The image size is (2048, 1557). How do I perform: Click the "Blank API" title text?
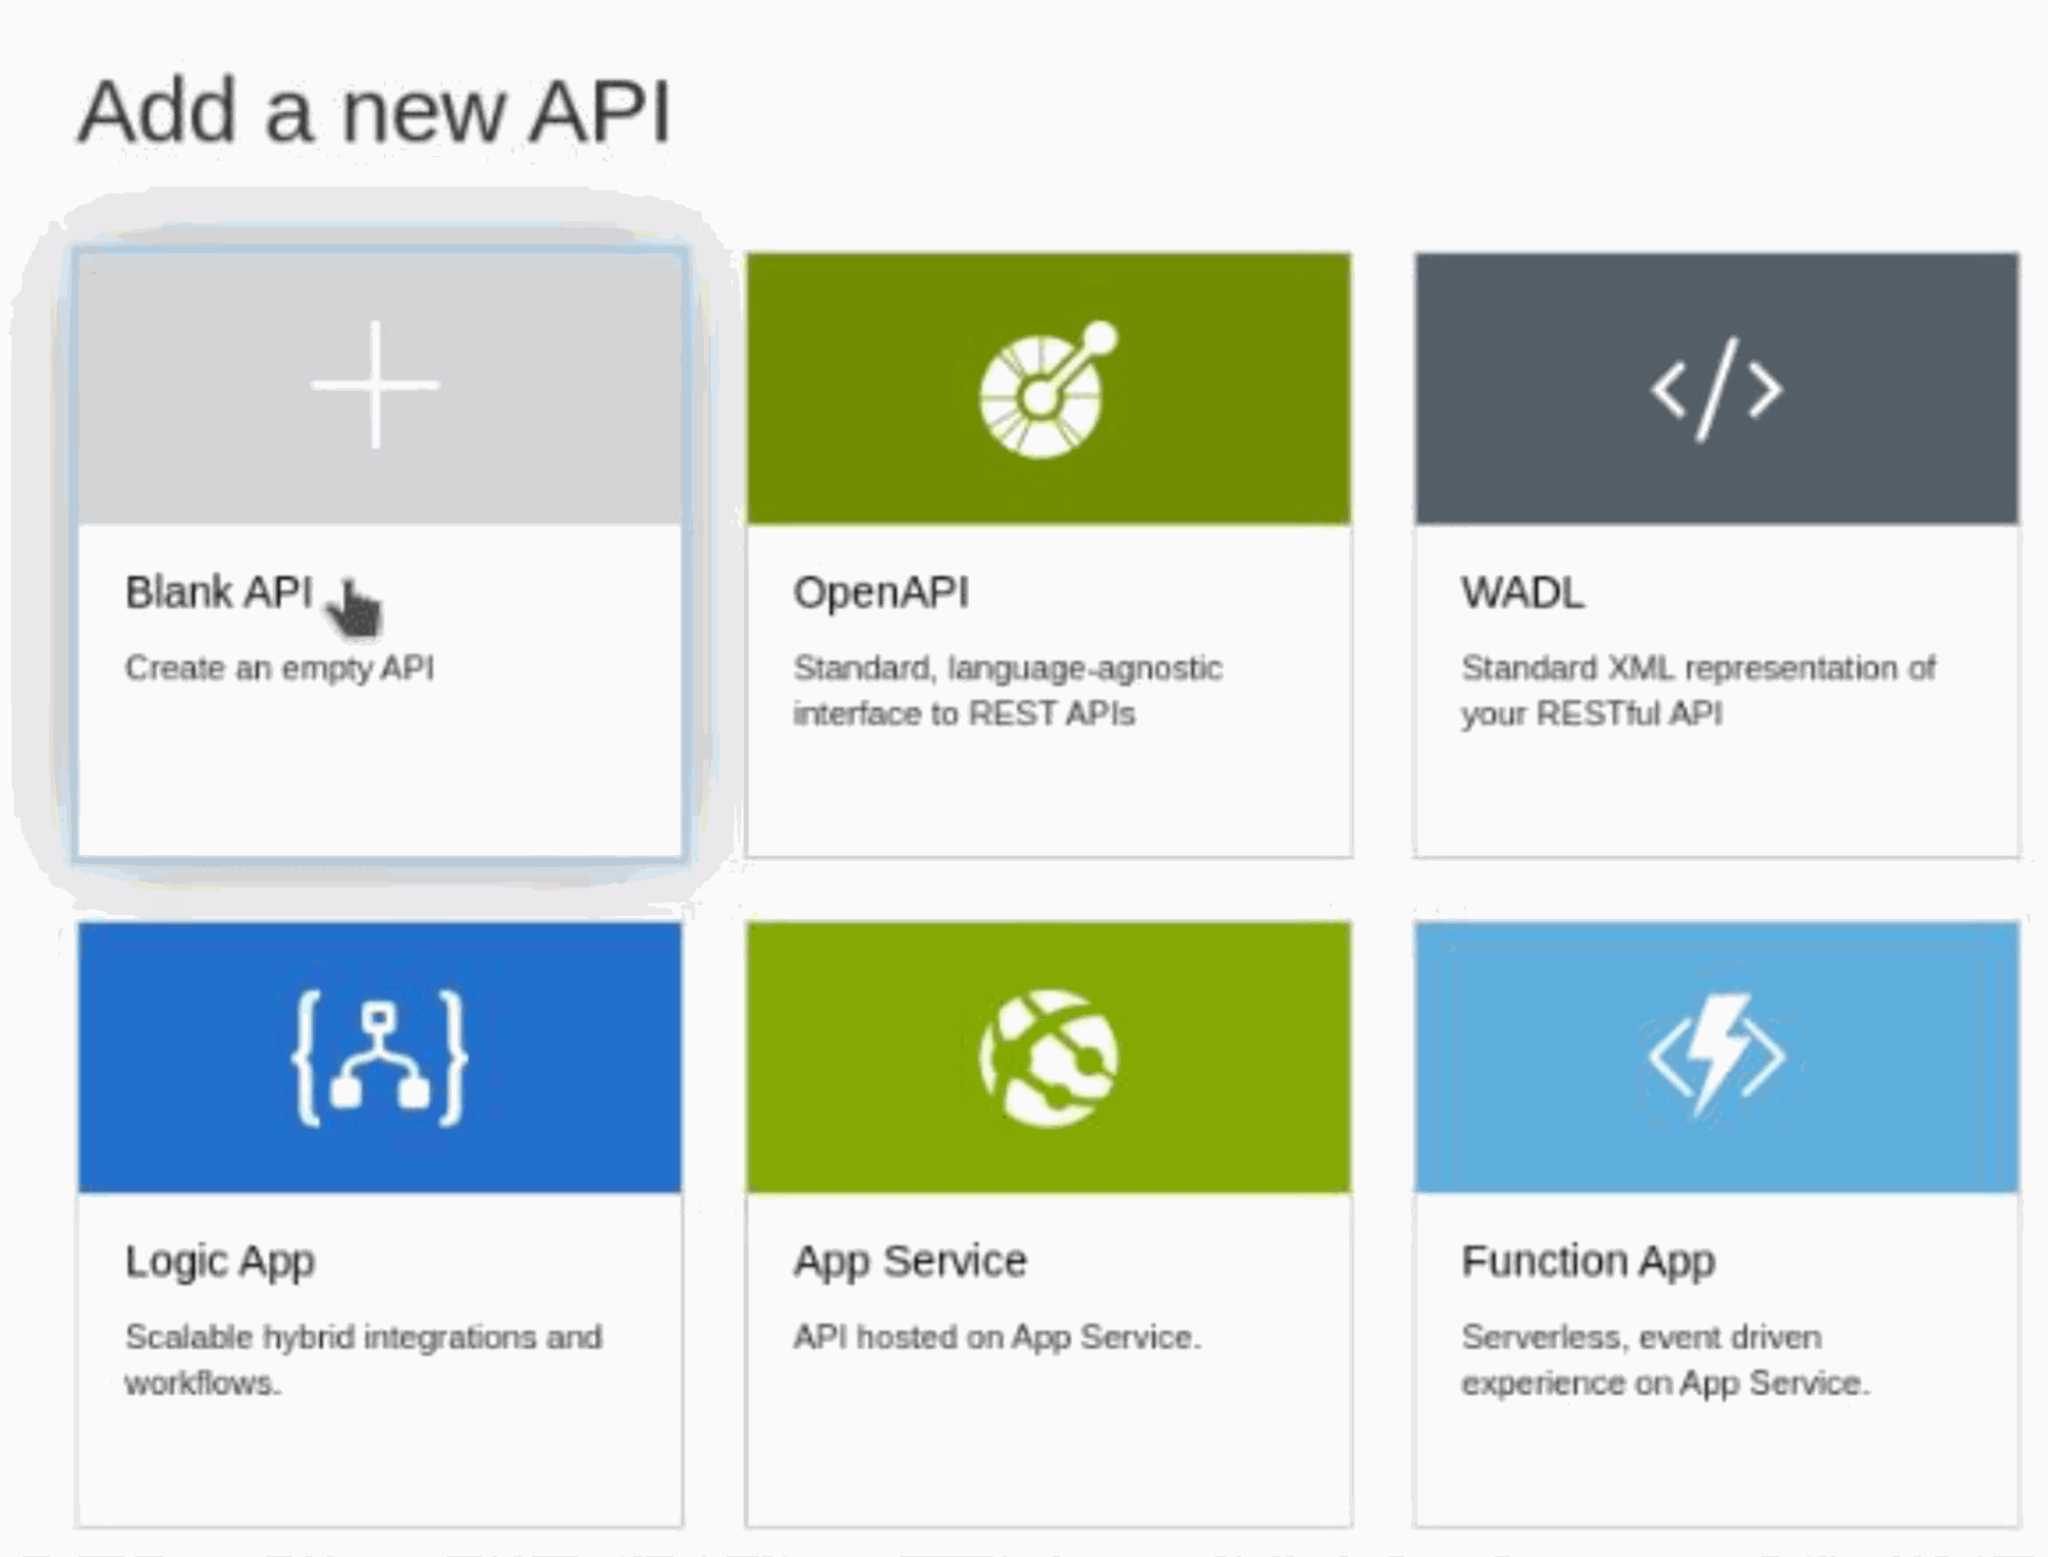tap(218, 592)
